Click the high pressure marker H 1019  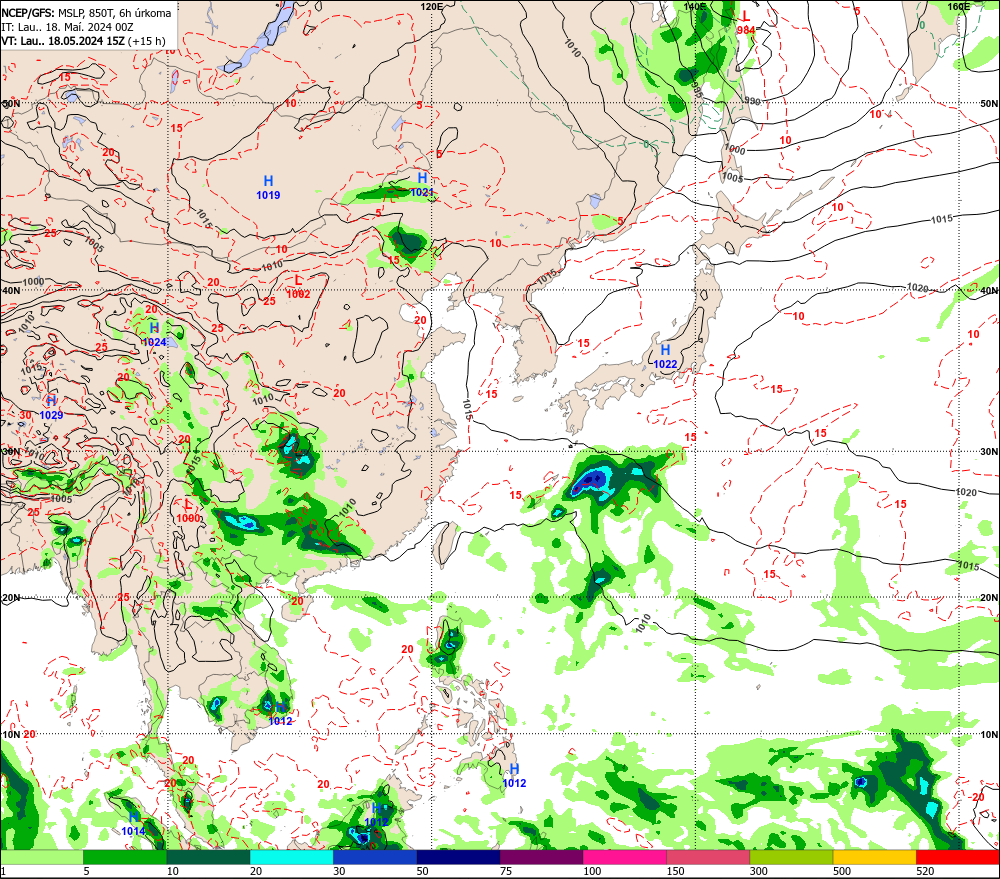click(x=268, y=188)
